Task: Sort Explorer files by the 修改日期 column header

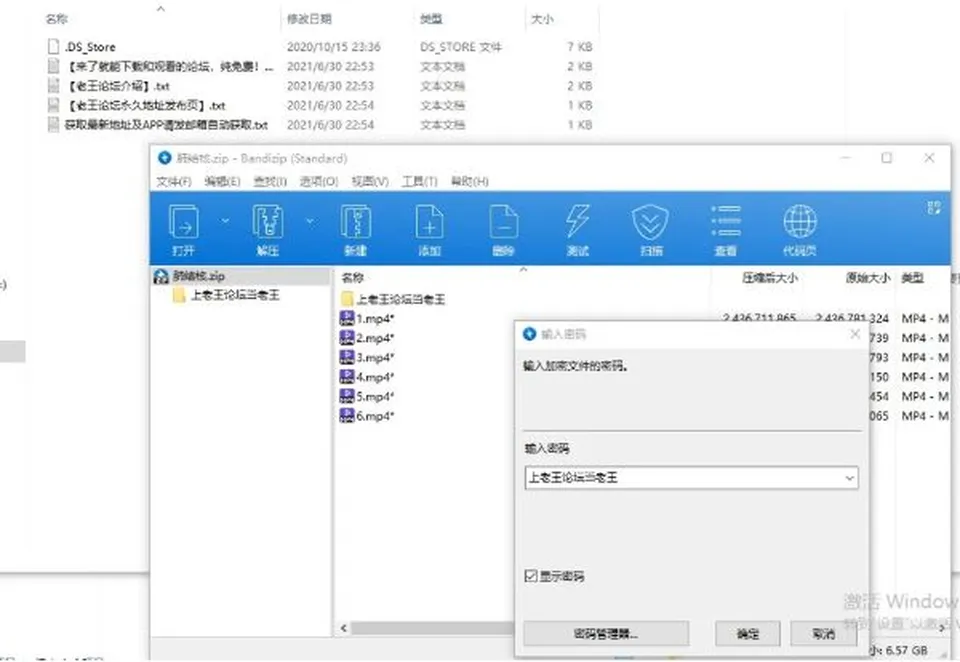Action: pyautogui.click(x=309, y=19)
